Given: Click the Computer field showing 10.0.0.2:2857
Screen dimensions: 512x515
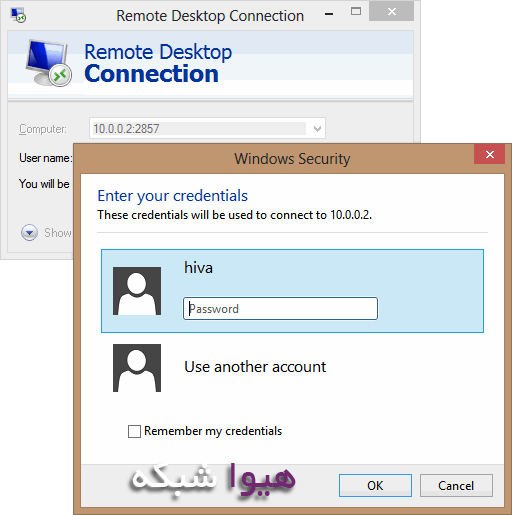Looking at the screenshot, I should [207, 128].
